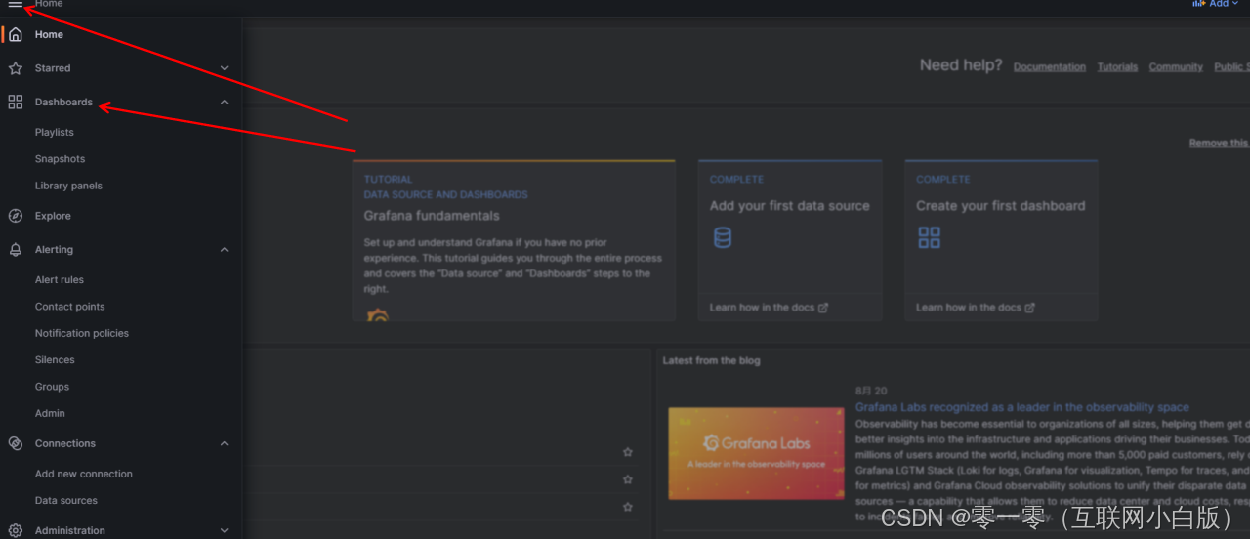Open Home in the sidebar menu

[49, 34]
